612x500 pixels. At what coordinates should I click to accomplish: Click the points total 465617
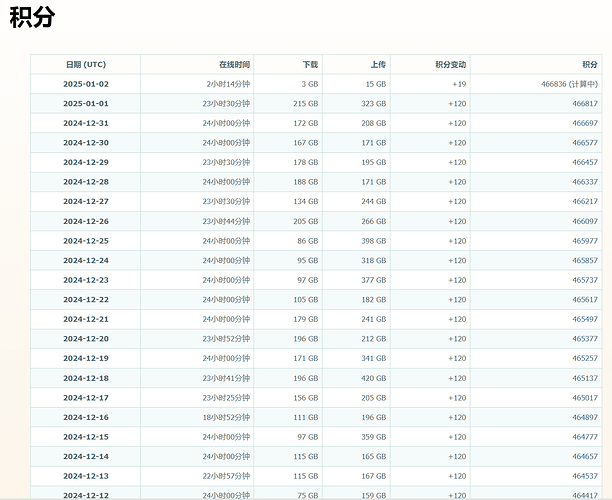click(585, 299)
